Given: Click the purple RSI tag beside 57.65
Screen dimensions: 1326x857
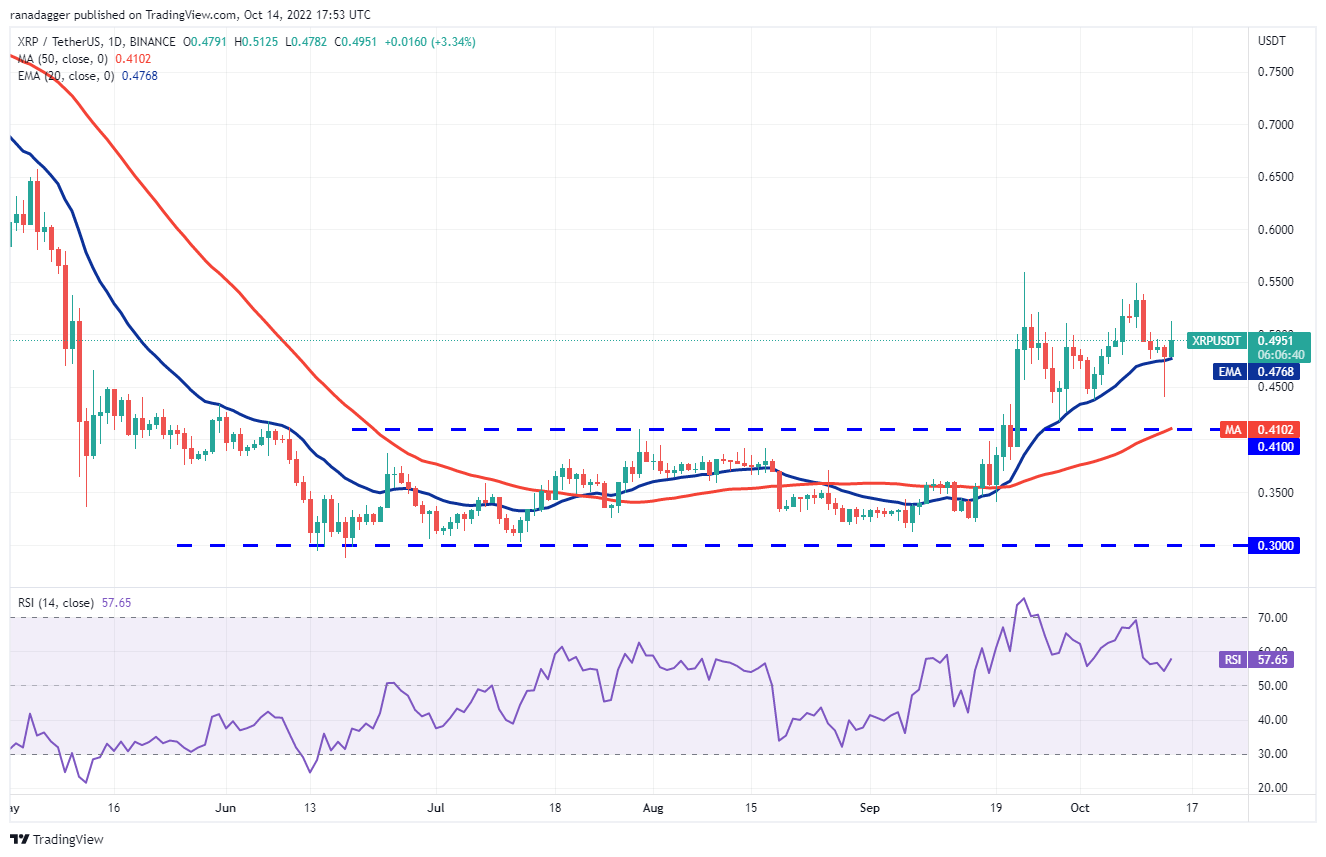Looking at the screenshot, I should click(1232, 660).
